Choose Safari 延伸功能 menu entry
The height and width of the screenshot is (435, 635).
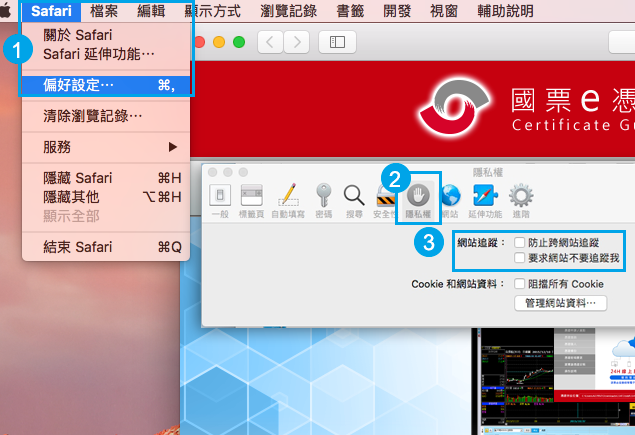pos(106,54)
